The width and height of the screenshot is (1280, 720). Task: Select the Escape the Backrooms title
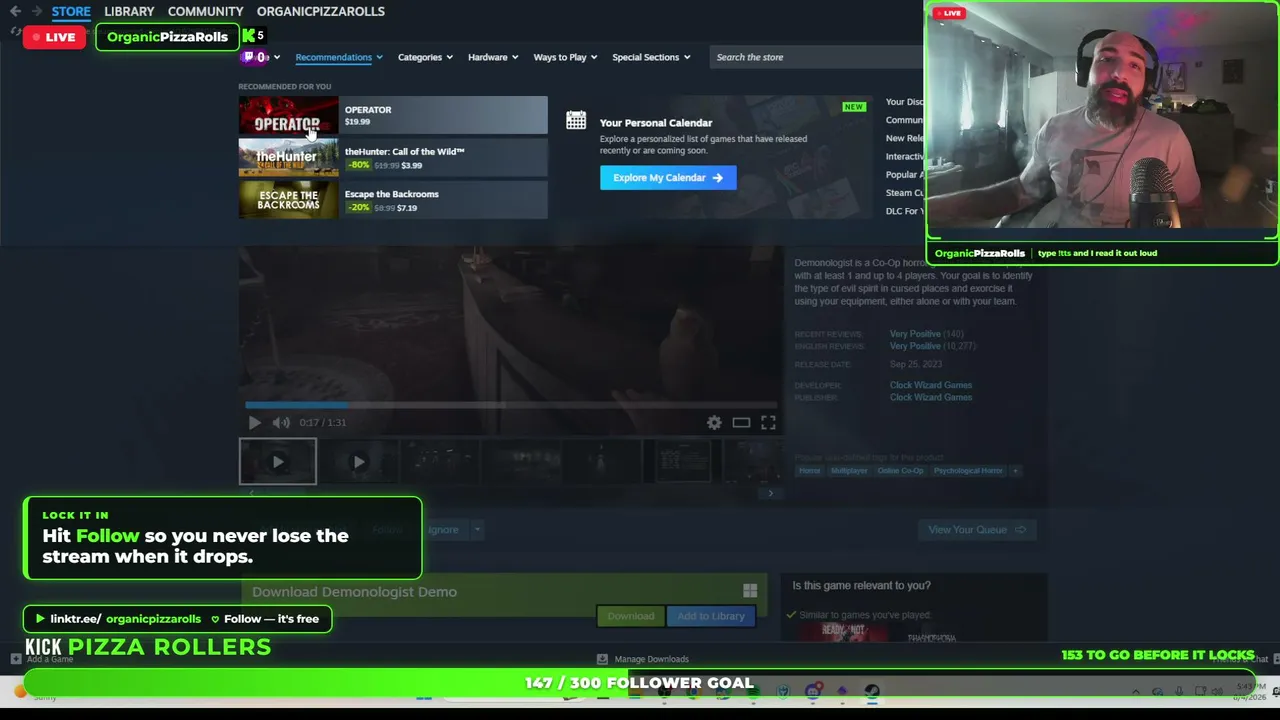[392, 194]
